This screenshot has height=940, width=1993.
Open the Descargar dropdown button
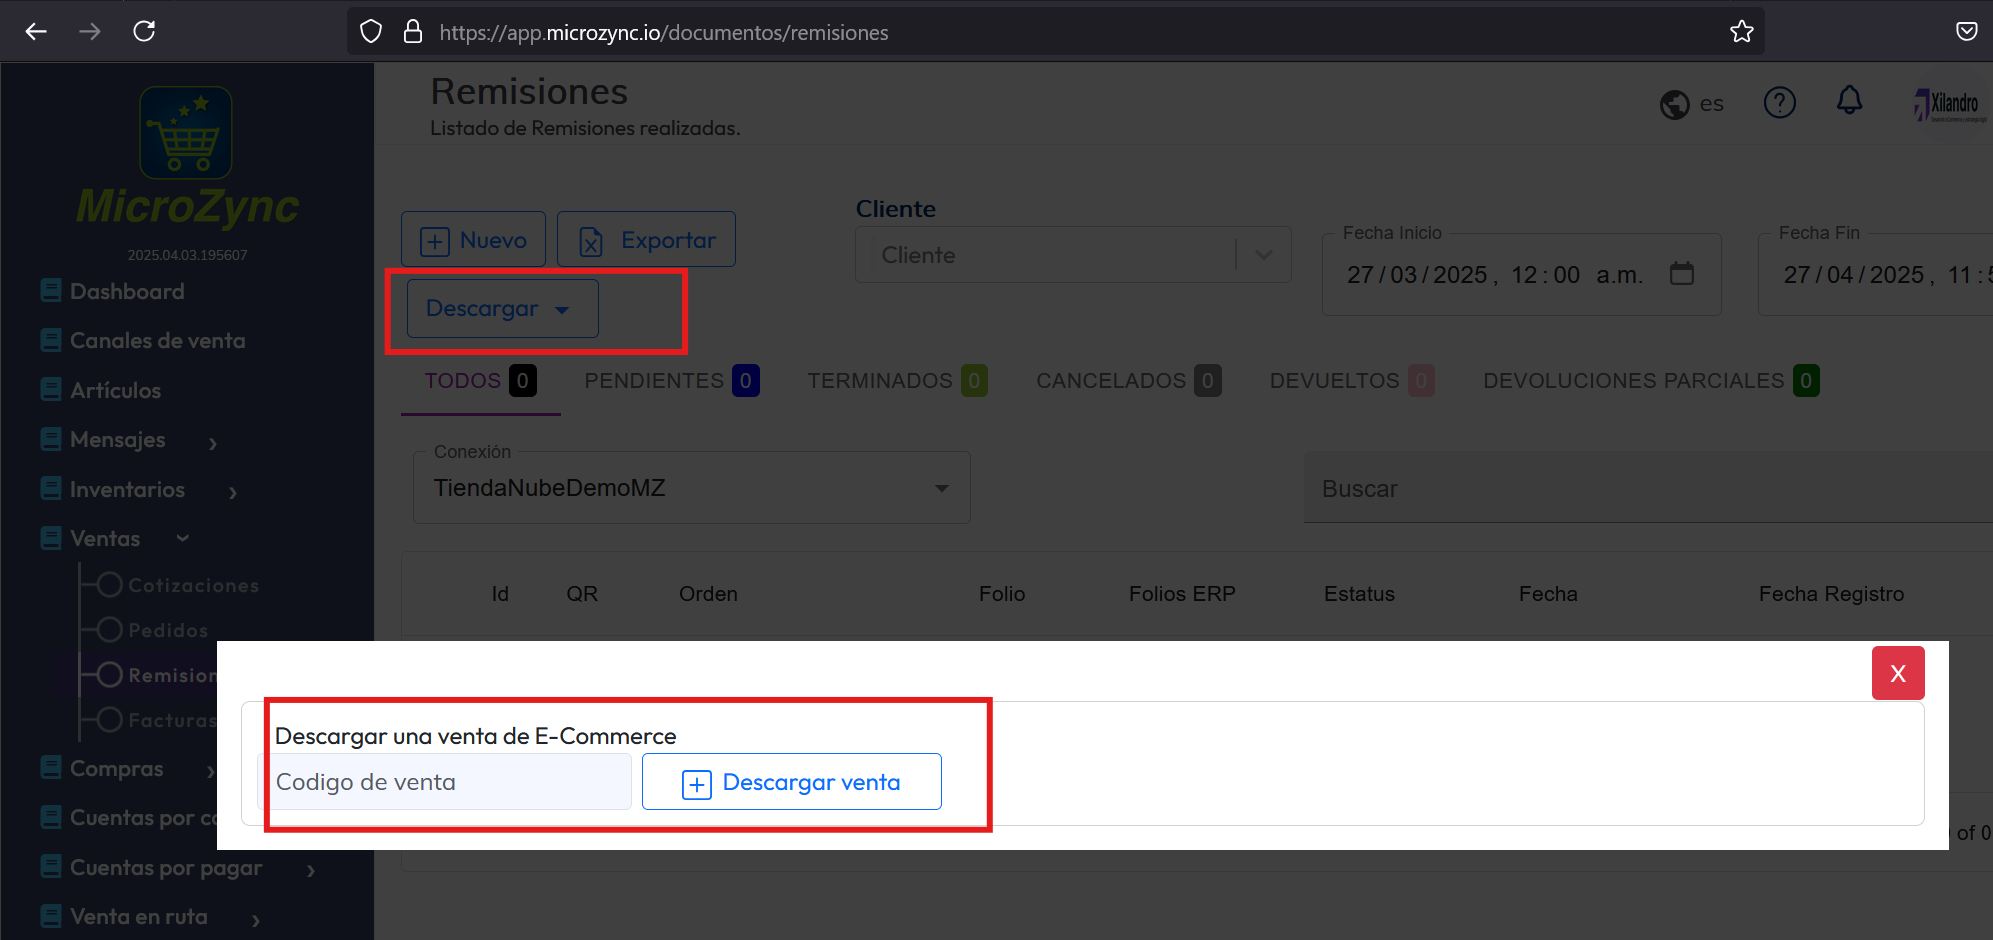(502, 309)
